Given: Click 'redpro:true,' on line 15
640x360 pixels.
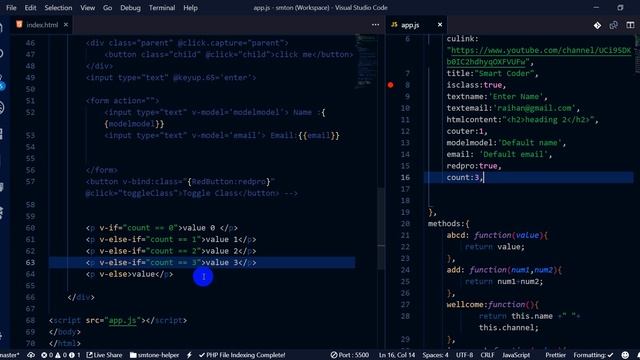Looking at the screenshot, I should click(x=474, y=166).
